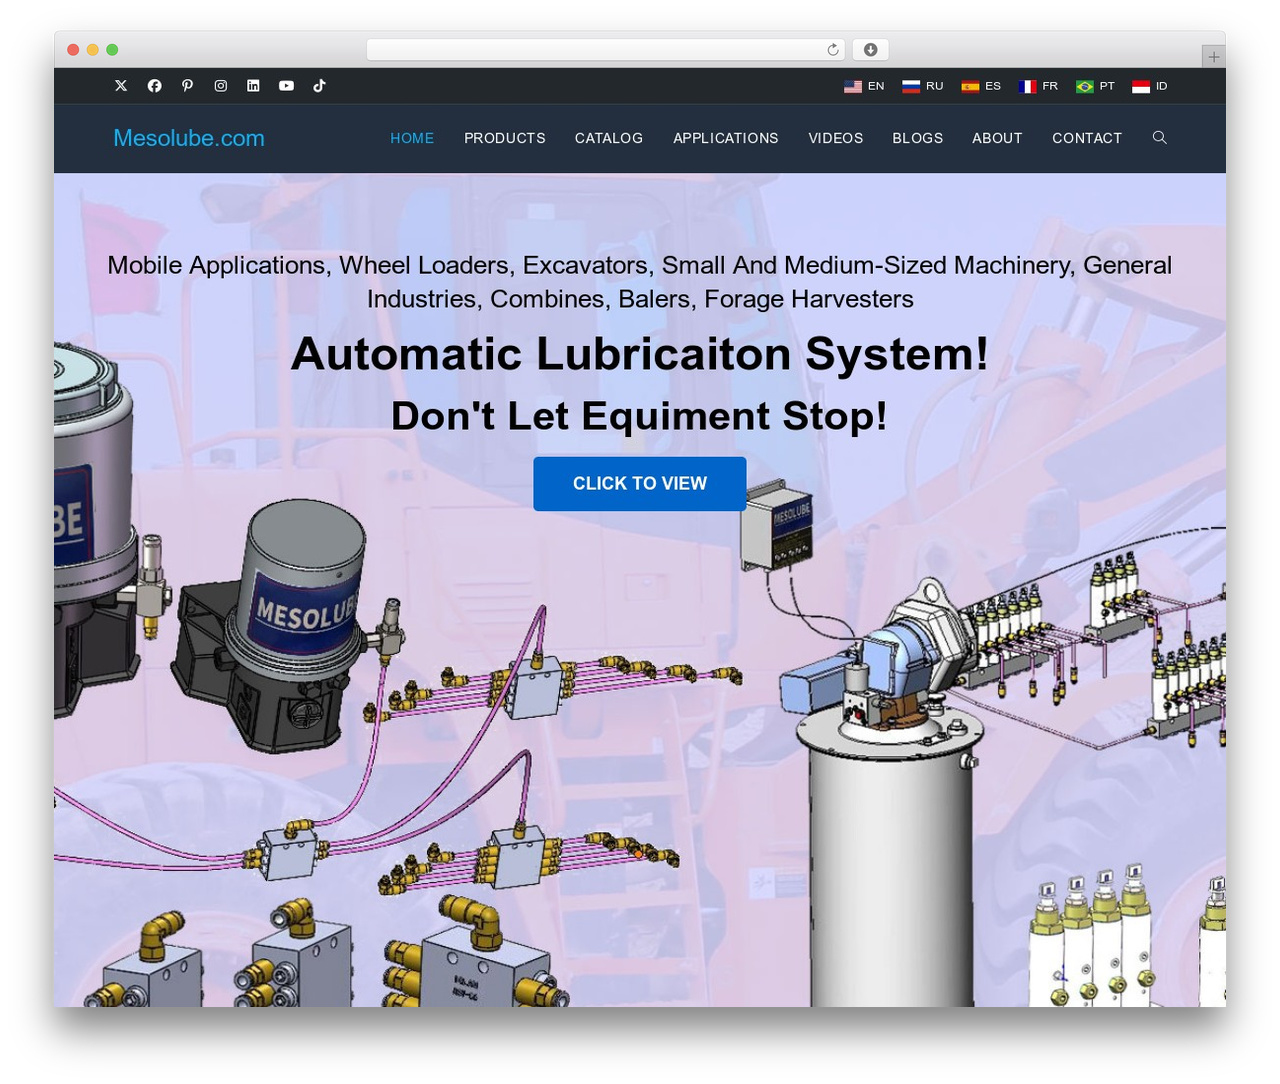
Task: Open the PRODUCTS menu
Action: click(x=505, y=138)
